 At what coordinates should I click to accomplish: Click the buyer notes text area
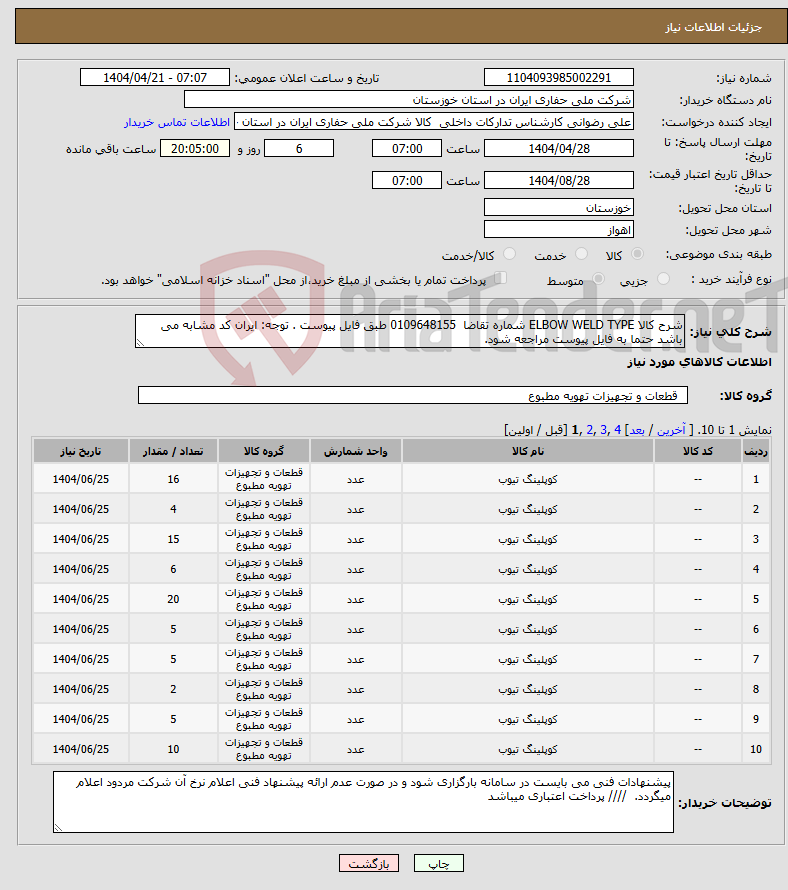point(363,802)
